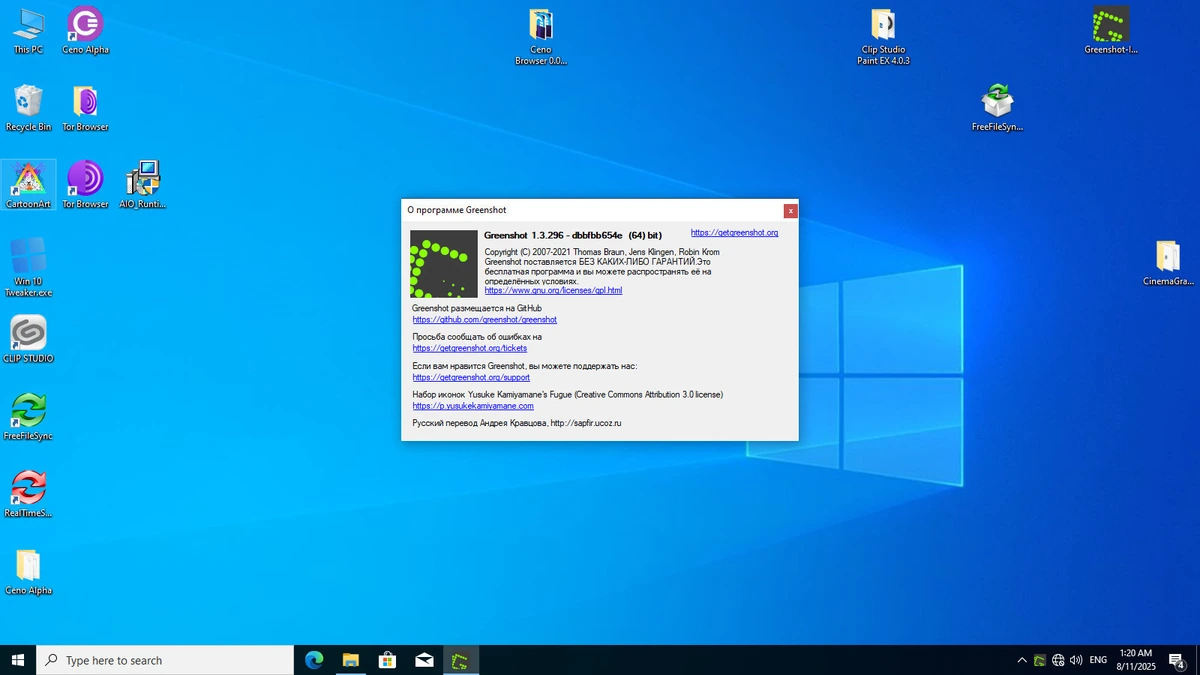Click the Copyright 2007-2021 line

click(x=601, y=252)
